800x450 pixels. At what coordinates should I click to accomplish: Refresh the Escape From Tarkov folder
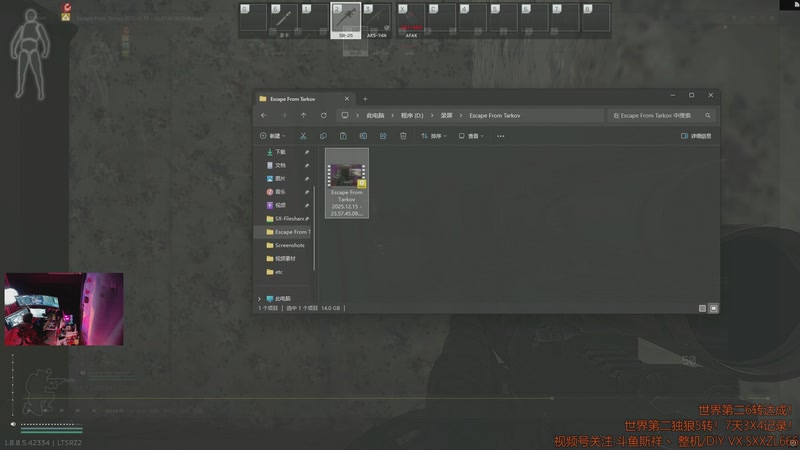tap(323, 115)
